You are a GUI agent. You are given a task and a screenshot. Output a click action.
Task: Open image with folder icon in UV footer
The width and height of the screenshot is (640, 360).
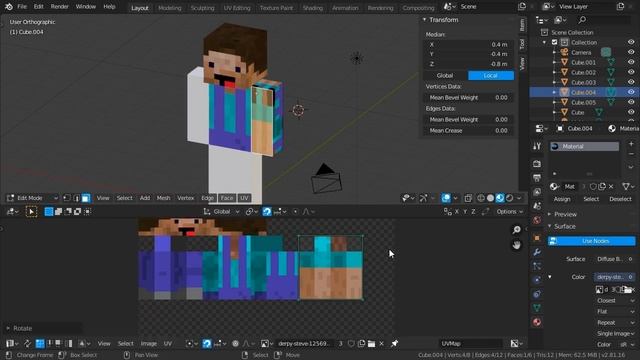click(x=371, y=344)
